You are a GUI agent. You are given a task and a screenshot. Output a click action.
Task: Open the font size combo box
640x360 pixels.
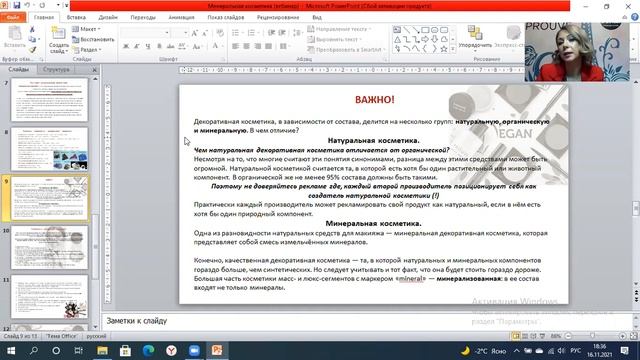pos(180,33)
